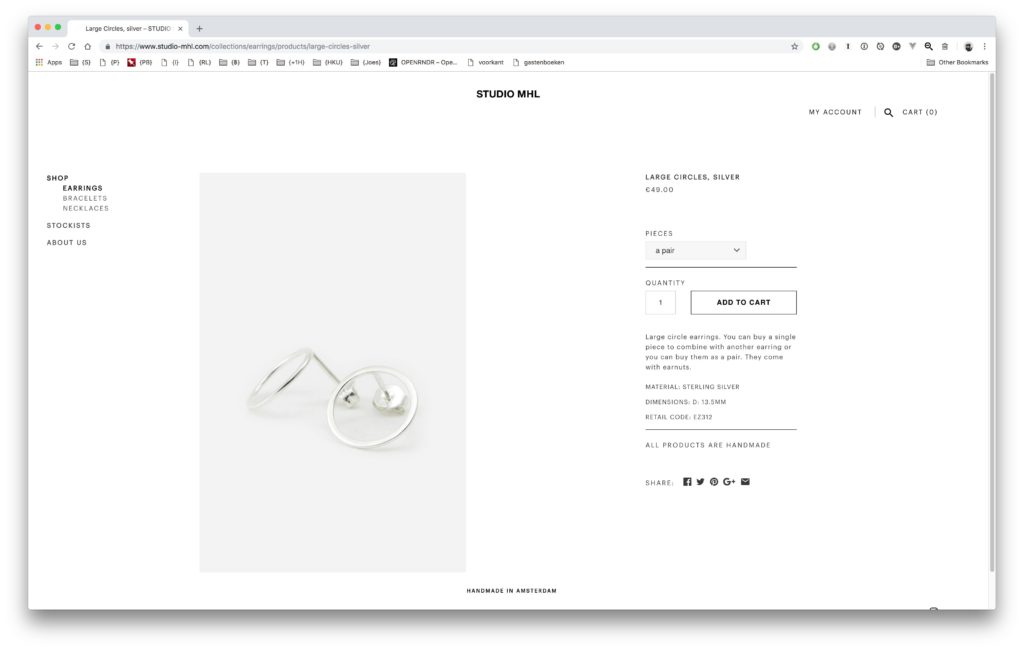1024x650 pixels.
Task: Open a new browser tab with plus
Action: 199,29
